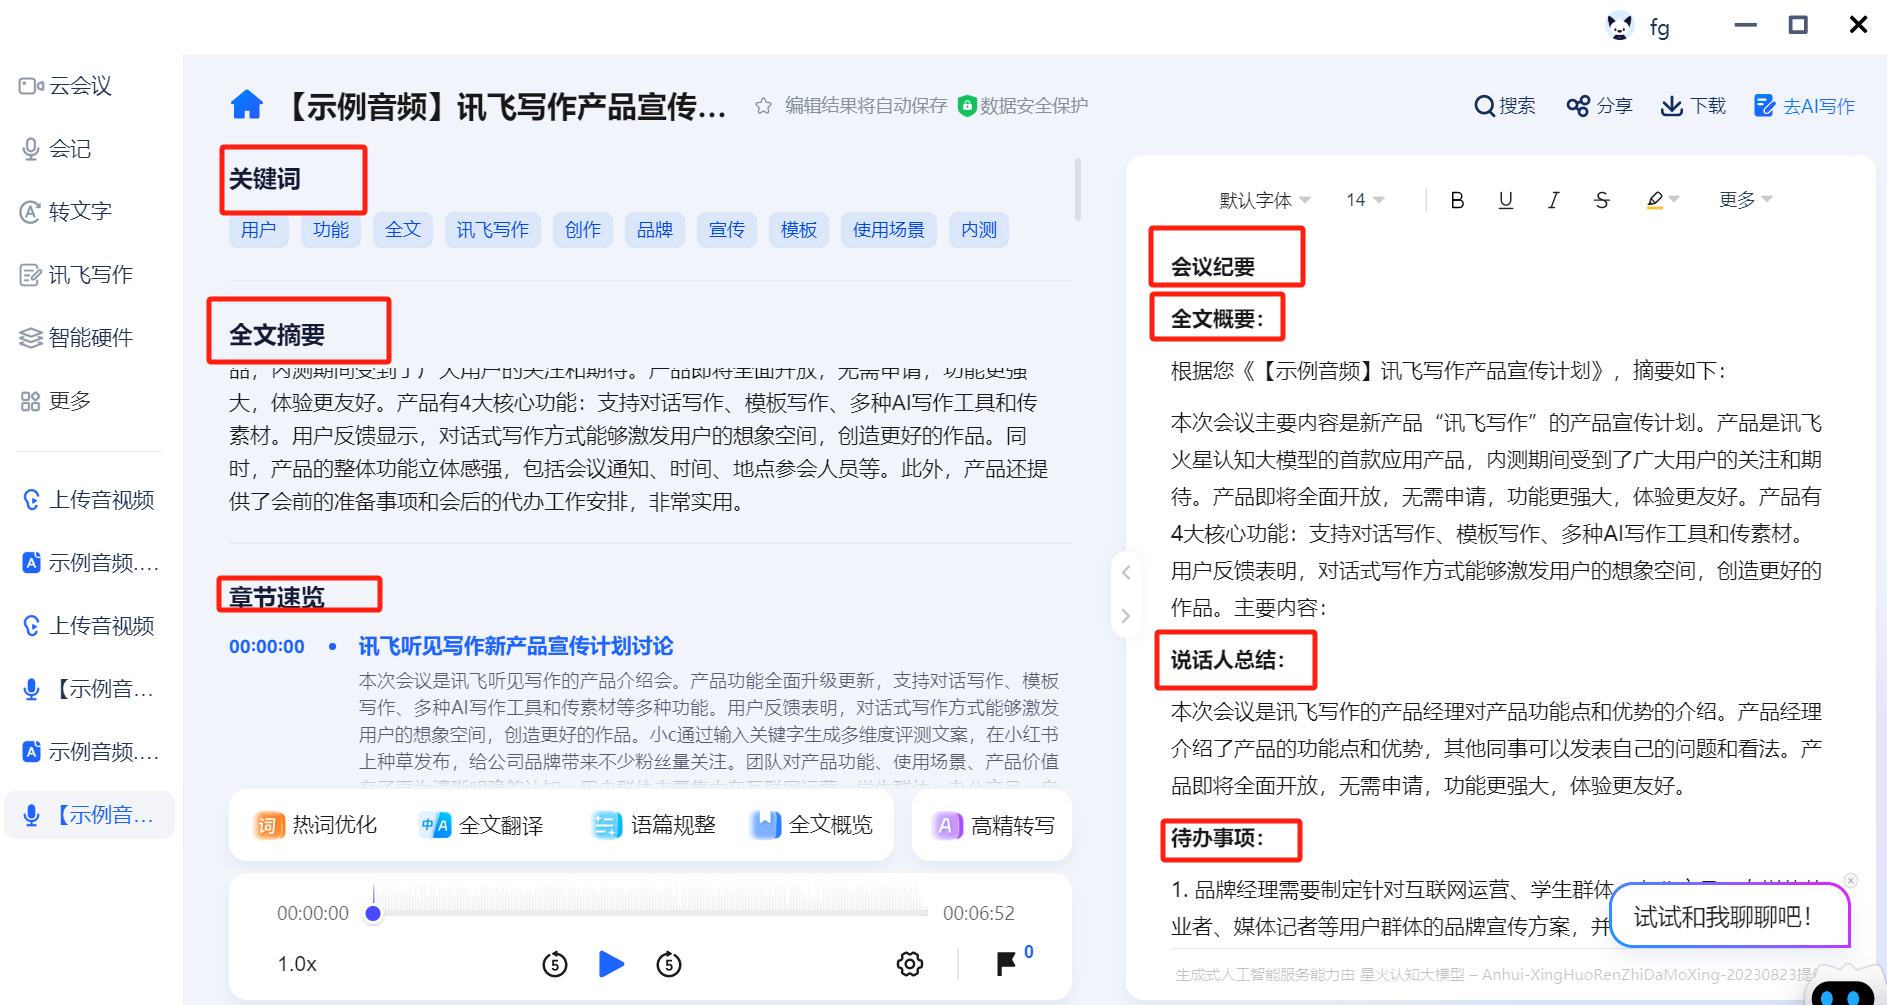Screen dimensions: 1887x1005
Task: Toggle italic formatting
Action: point(1553,200)
